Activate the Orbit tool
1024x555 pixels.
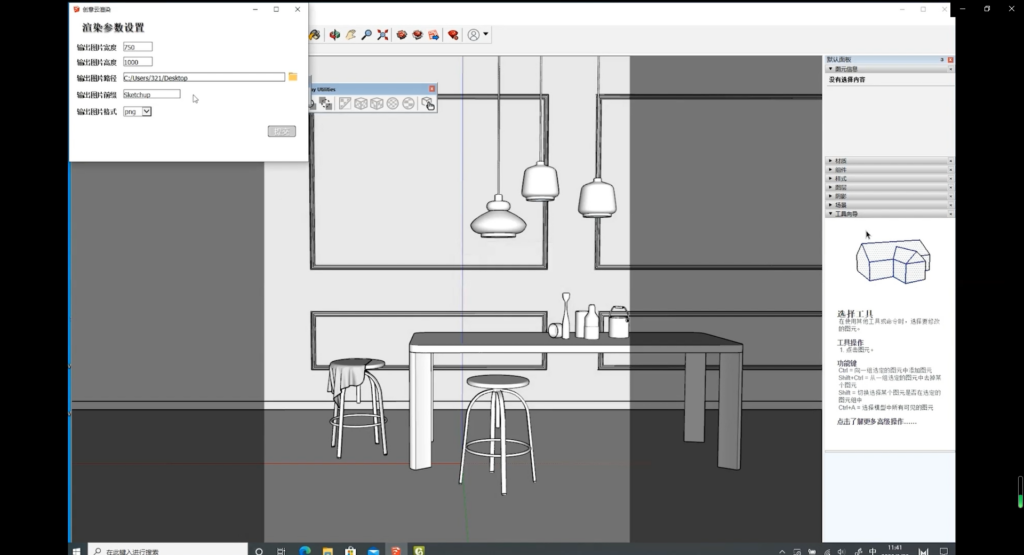334,35
